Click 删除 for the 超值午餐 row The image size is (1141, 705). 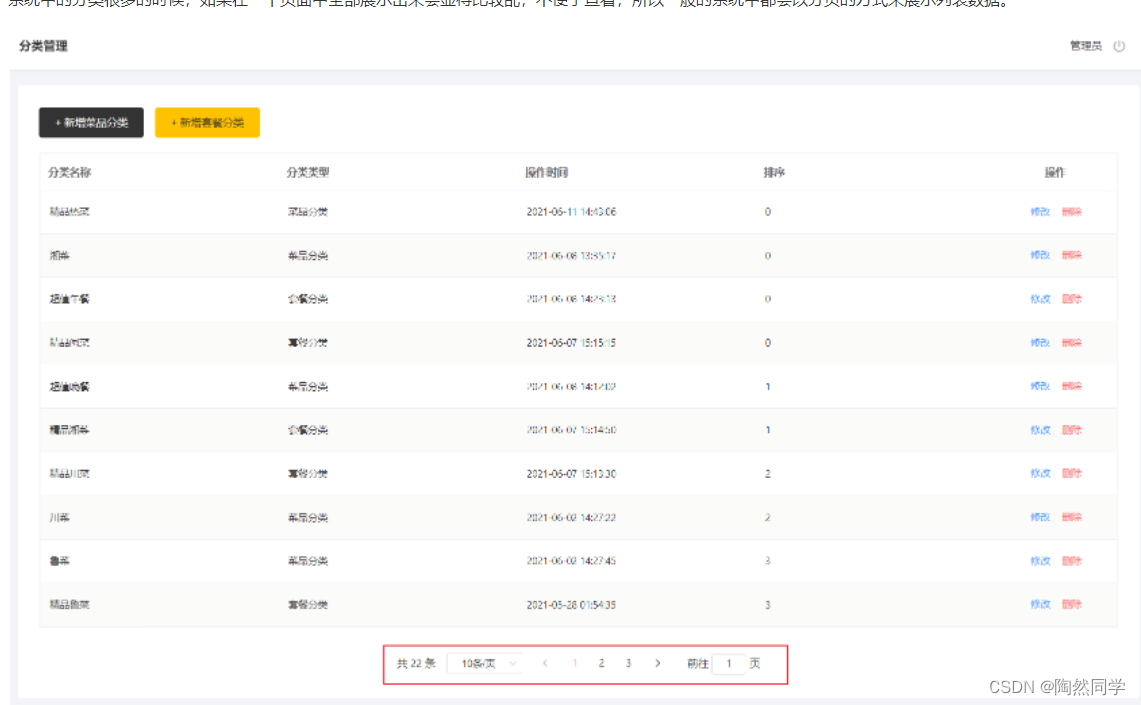click(x=1072, y=299)
